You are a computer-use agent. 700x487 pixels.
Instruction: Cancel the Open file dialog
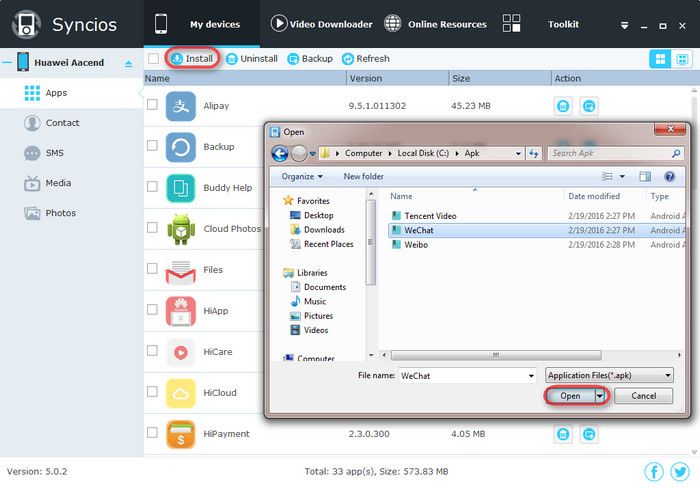[643, 396]
